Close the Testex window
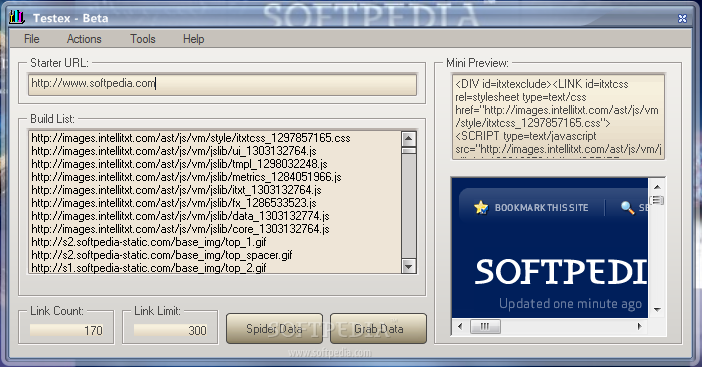702x367 pixels. click(x=682, y=18)
